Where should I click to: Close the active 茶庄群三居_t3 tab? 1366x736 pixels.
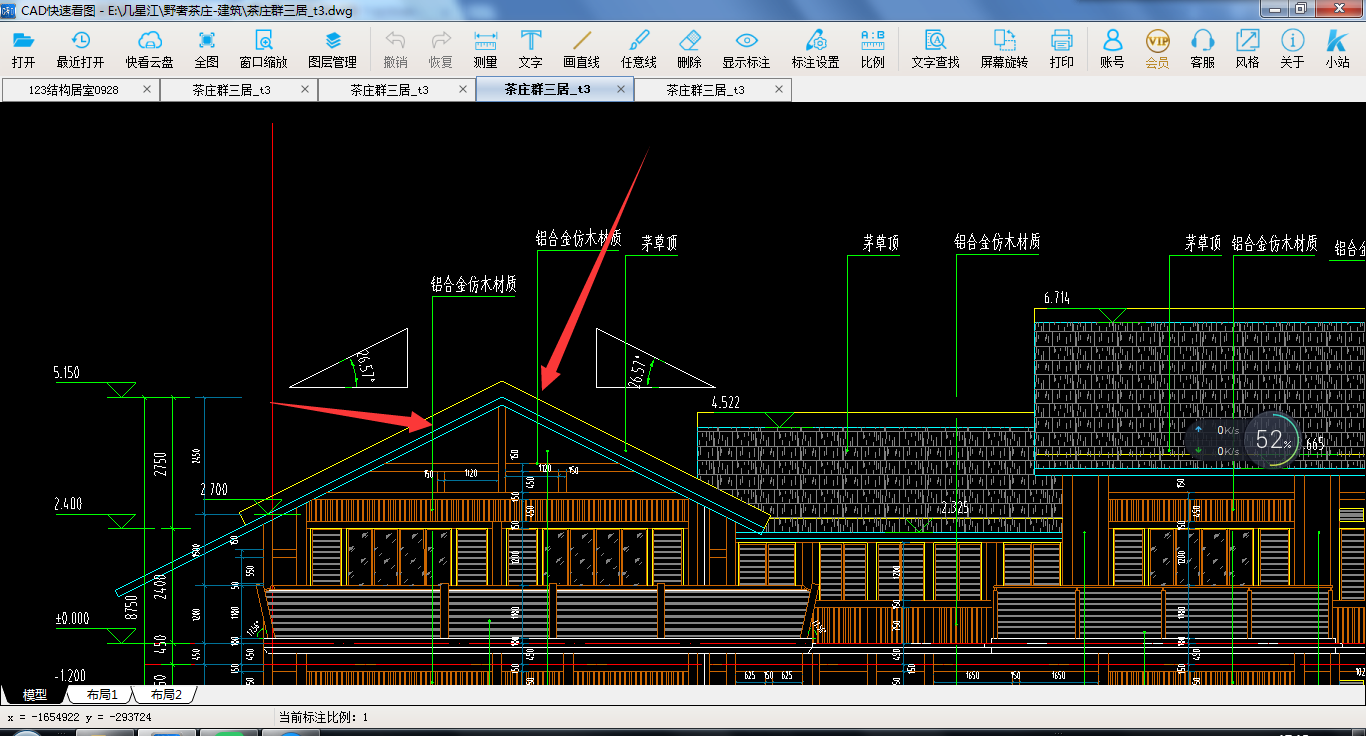(x=621, y=89)
